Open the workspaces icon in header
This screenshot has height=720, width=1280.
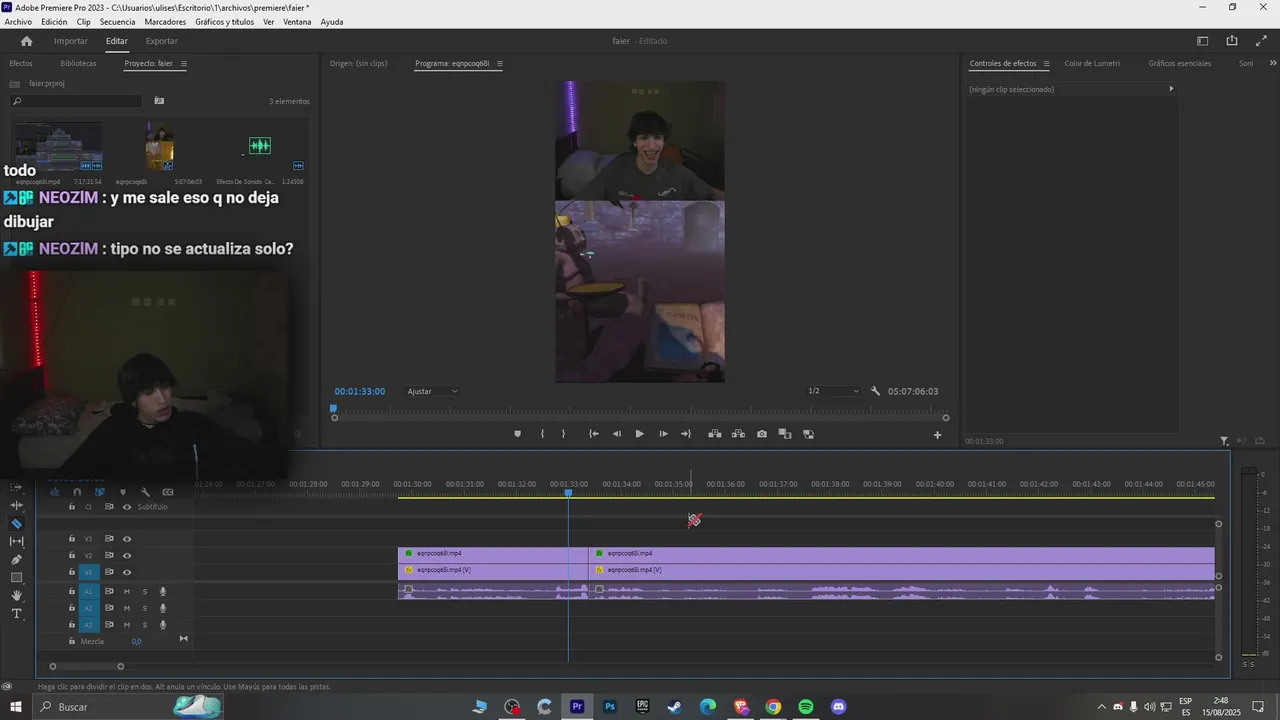(x=1203, y=41)
